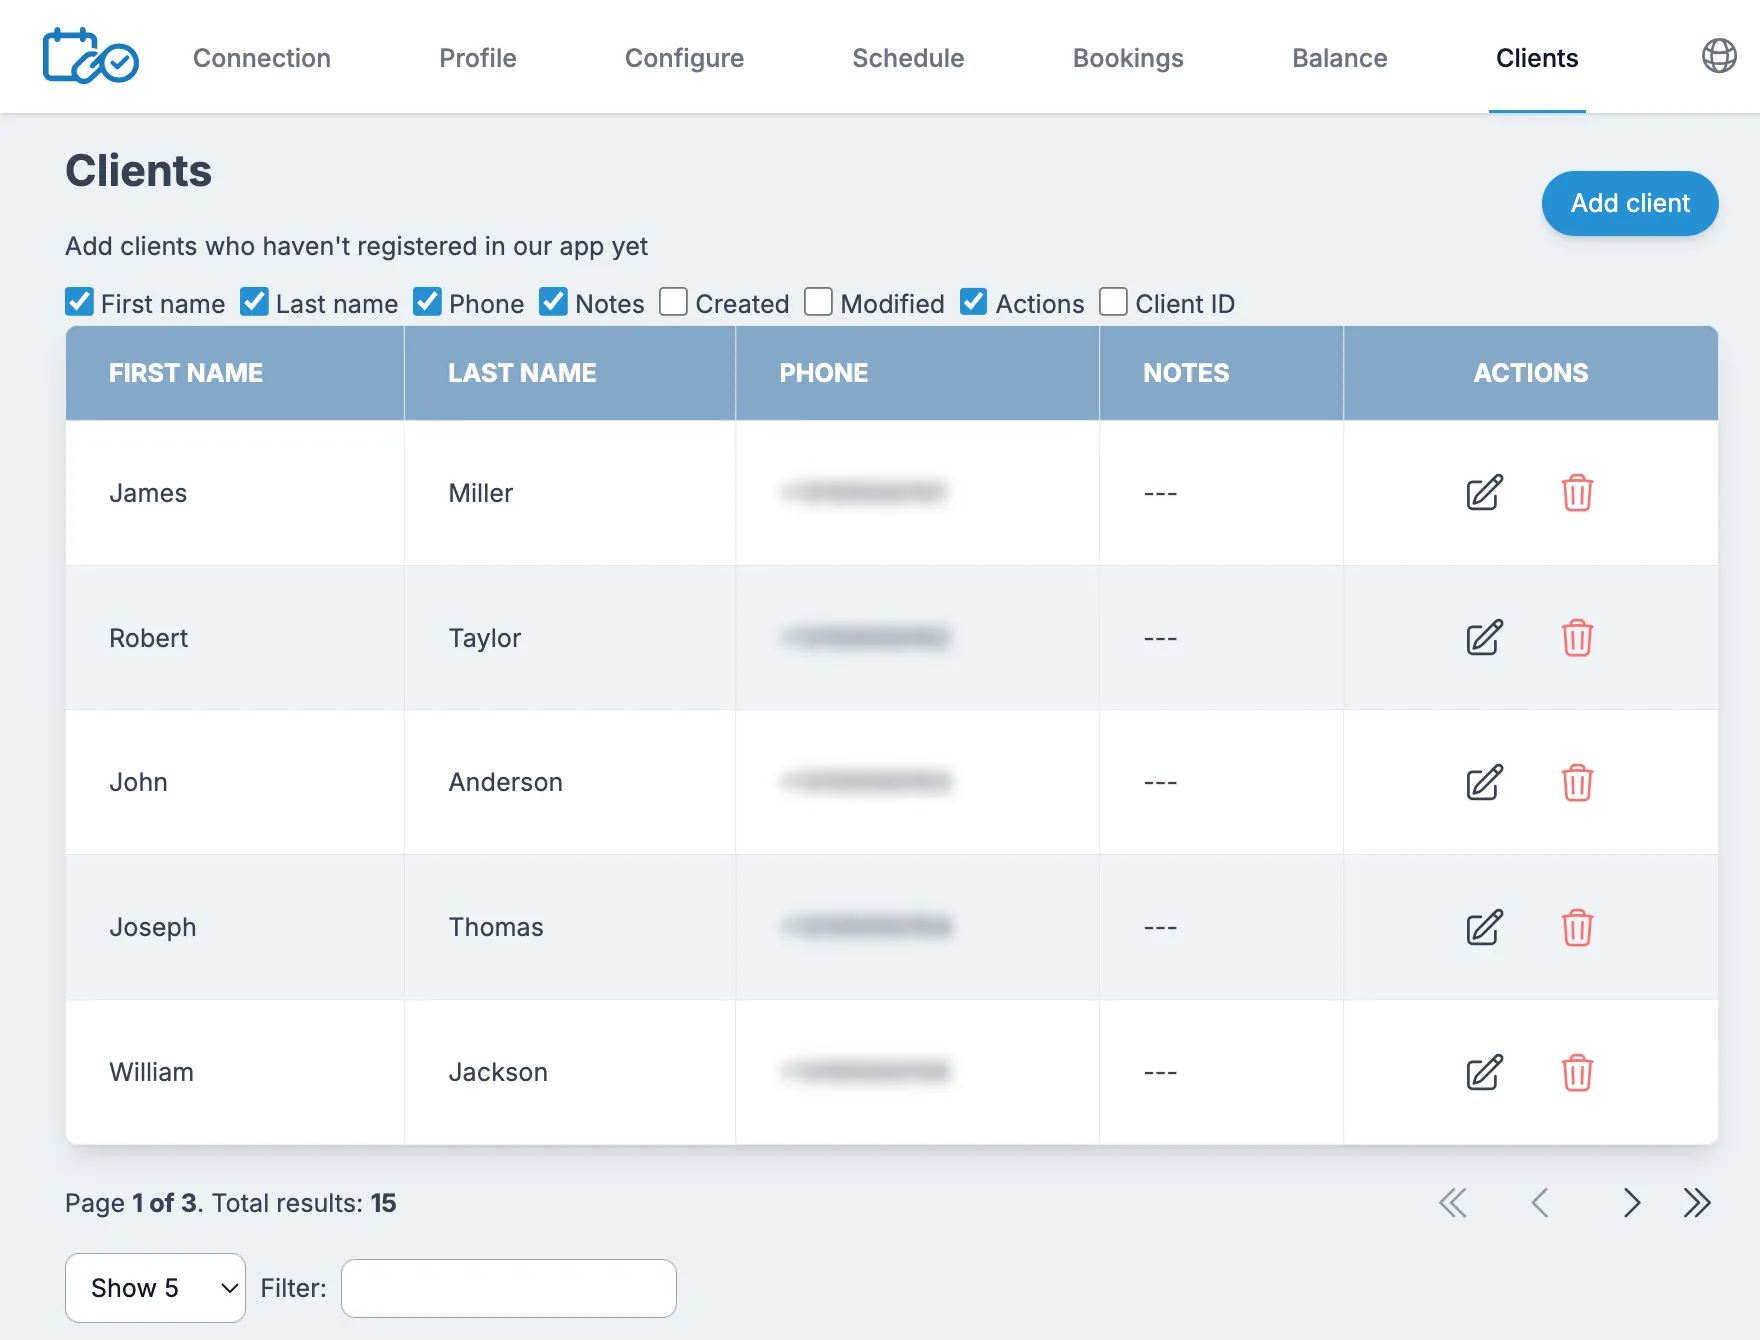Screen dimensions: 1760x1340
Task: Edit the James Miller client entry
Action: click(x=1482, y=493)
